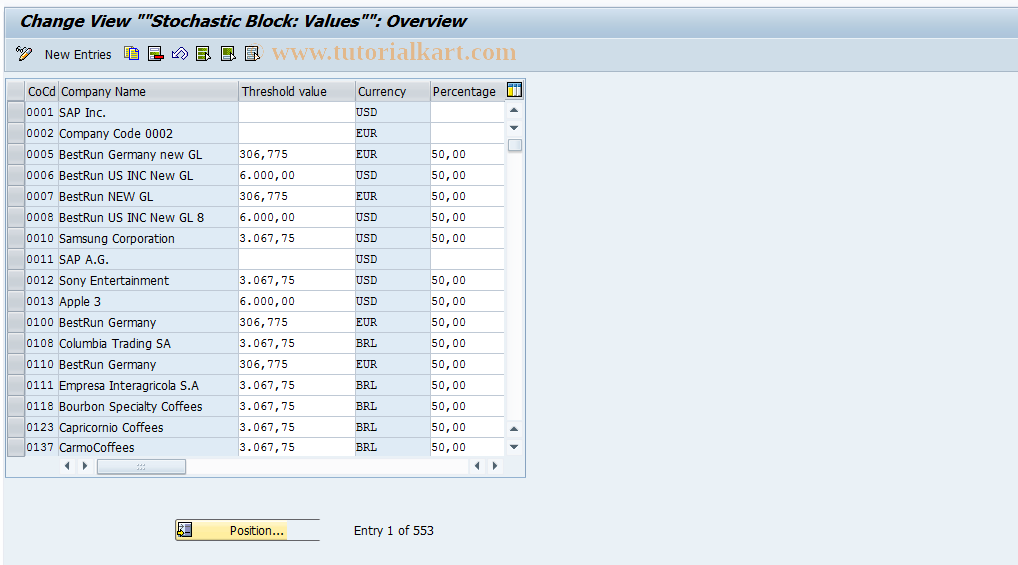Viewport: 1018px width, 565px height.
Task: Click vertical scrollbar up arrow at top
Action: pyautogui.click(x=514, y=110)
